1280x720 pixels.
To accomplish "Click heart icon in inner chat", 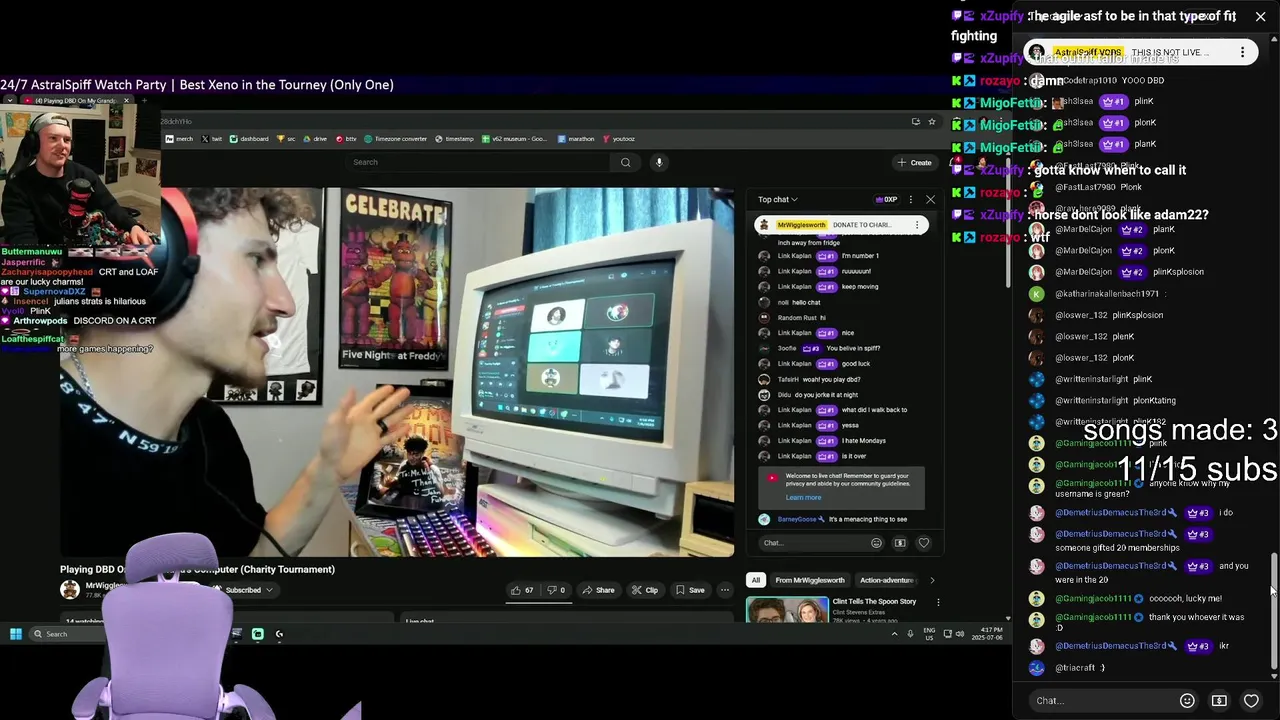I will pyautogui.click(x=923, y=543).
